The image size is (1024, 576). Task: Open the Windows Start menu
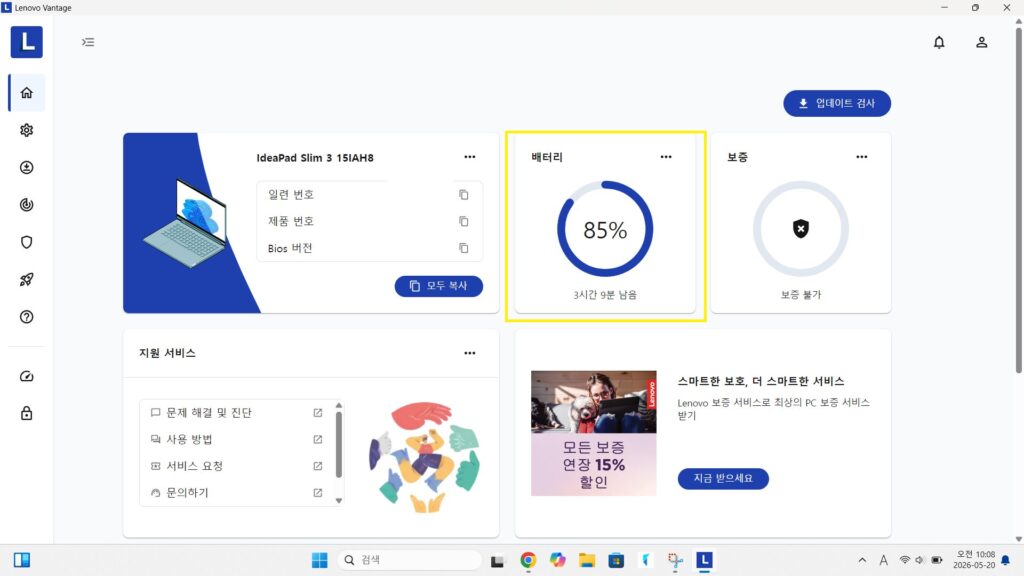coord(319,560)
